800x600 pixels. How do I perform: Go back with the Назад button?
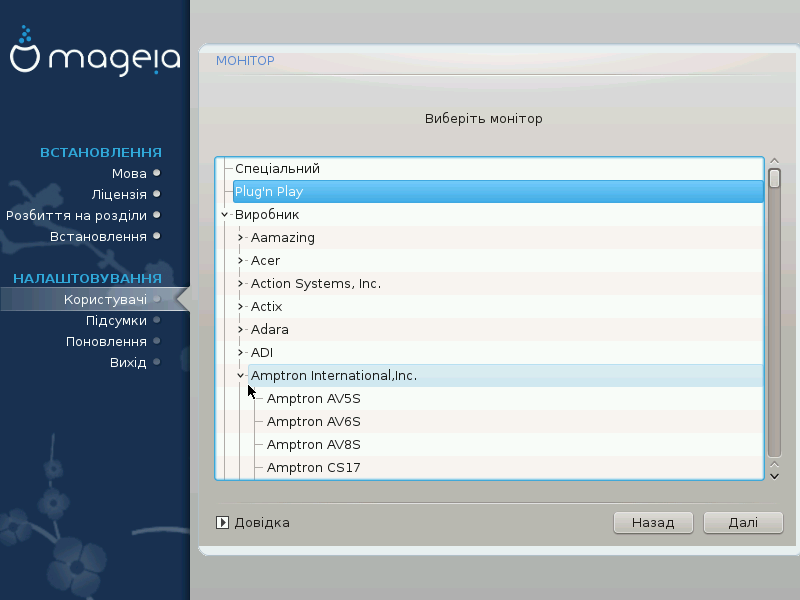(653, 522)
